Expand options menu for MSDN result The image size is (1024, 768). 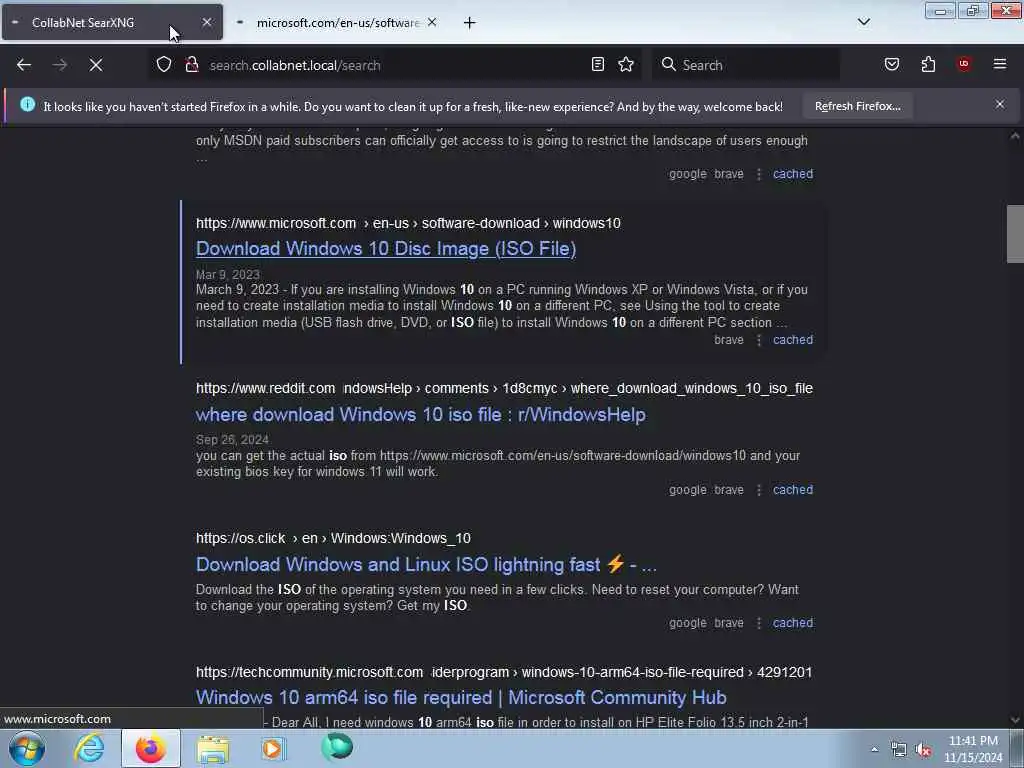tap(758, 174)
